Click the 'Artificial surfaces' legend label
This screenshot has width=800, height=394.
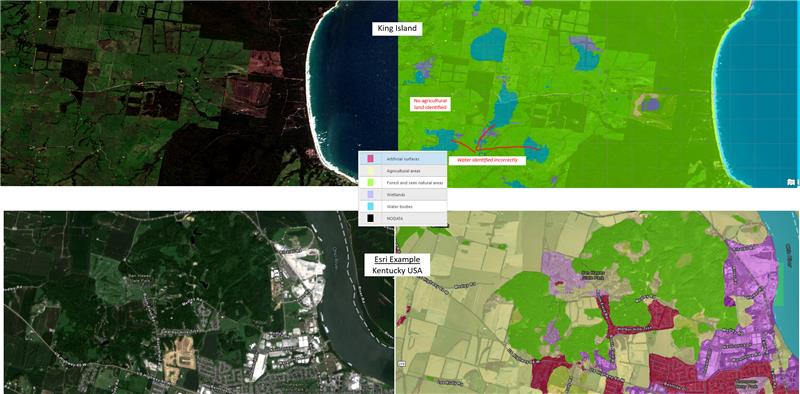(403, 159)
